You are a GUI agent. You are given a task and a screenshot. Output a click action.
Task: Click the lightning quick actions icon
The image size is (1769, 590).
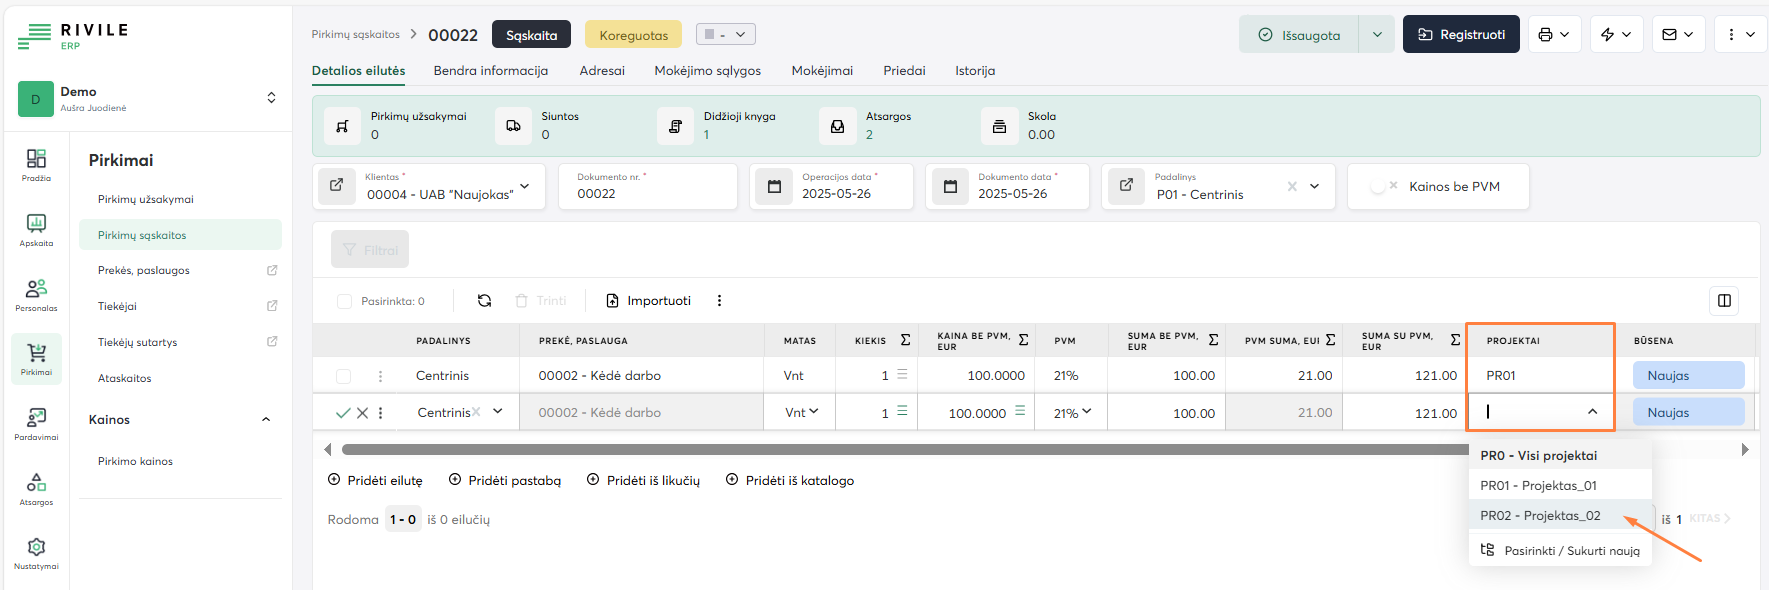1608,35
